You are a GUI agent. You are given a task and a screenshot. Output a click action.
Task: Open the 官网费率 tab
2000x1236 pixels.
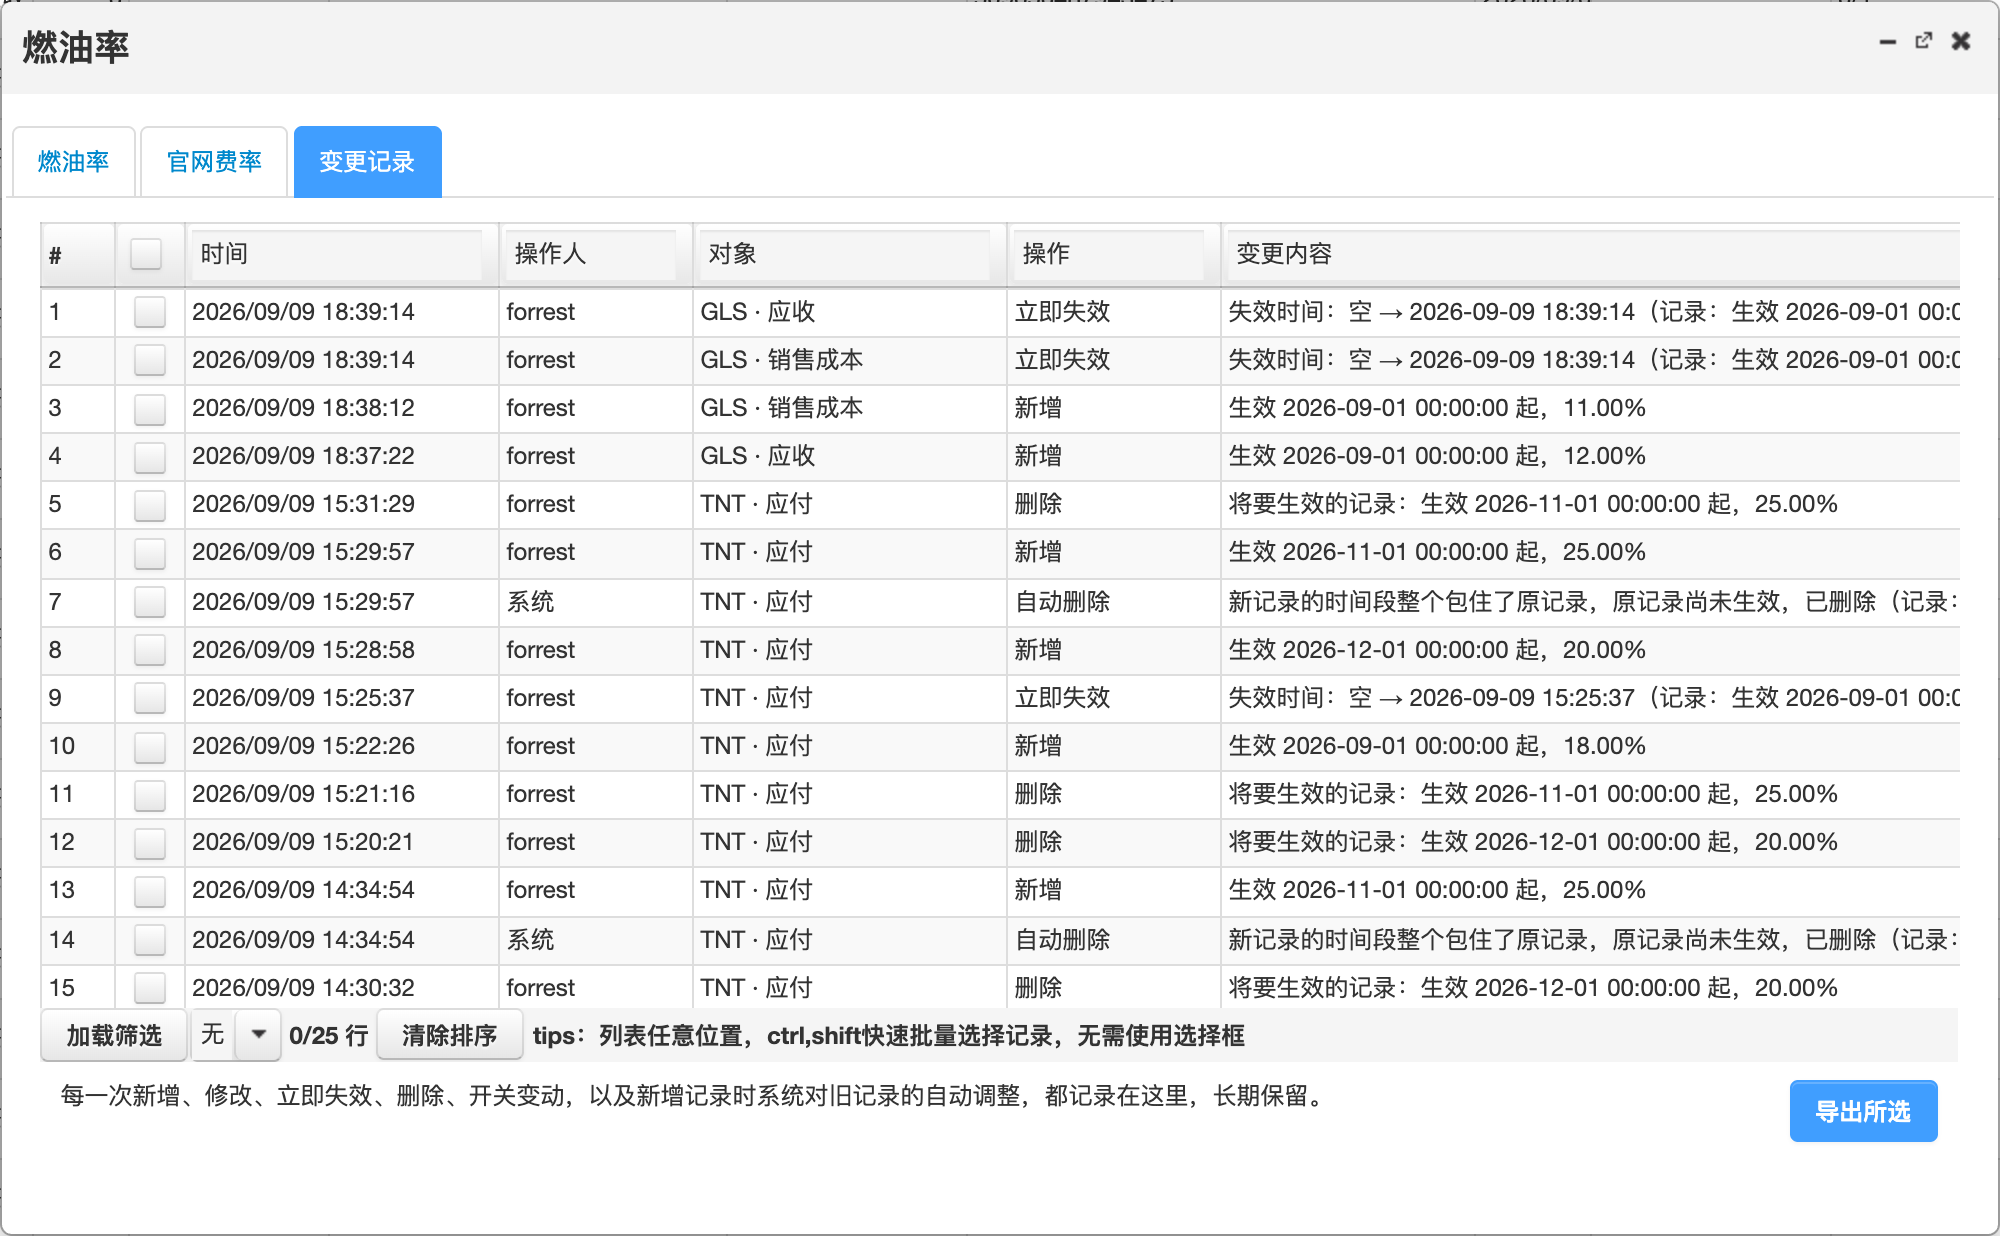(214, 162)
